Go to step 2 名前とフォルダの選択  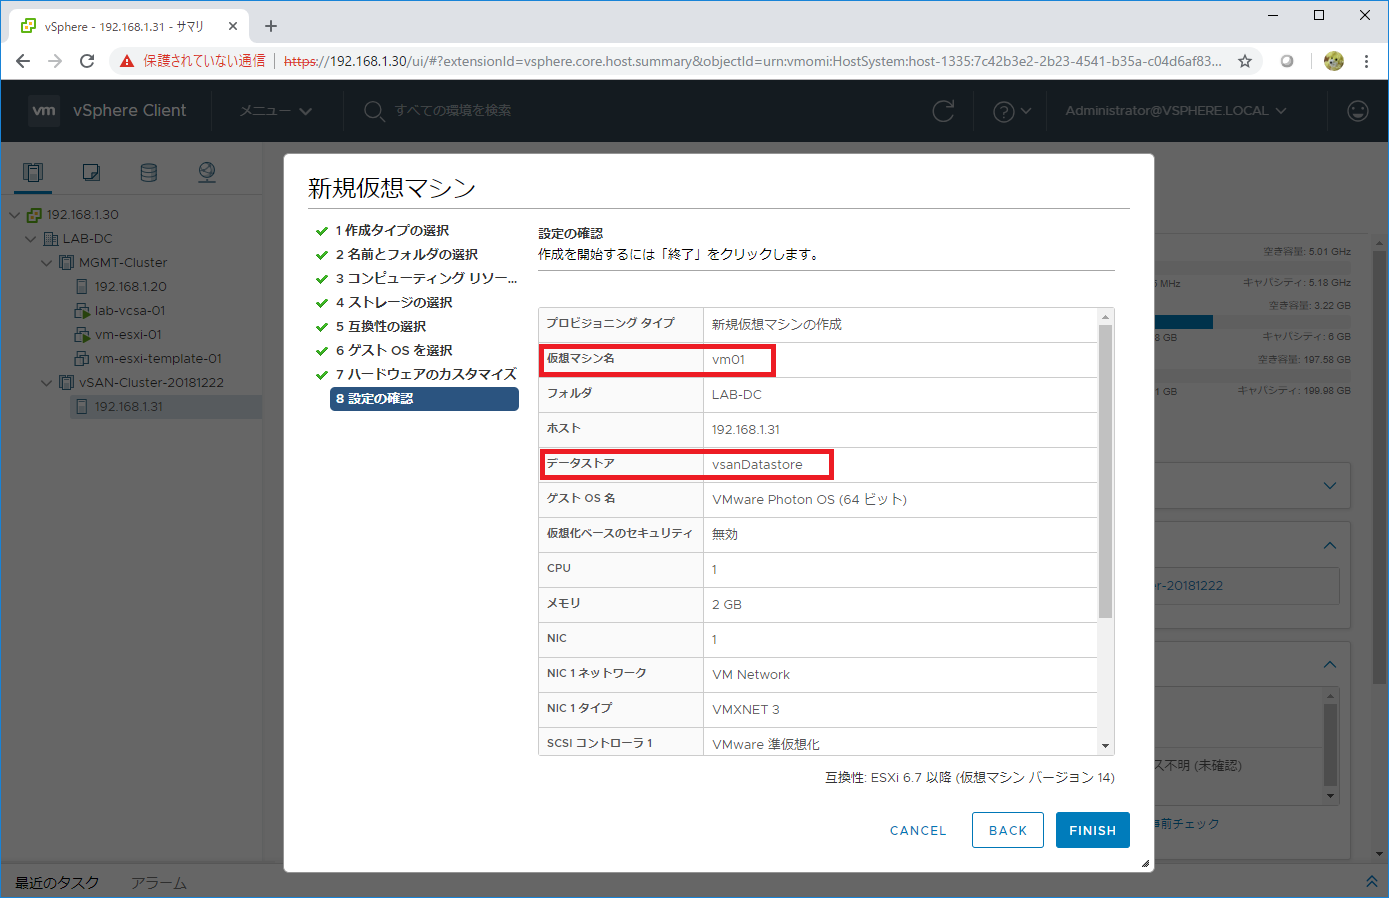point(407,254)
